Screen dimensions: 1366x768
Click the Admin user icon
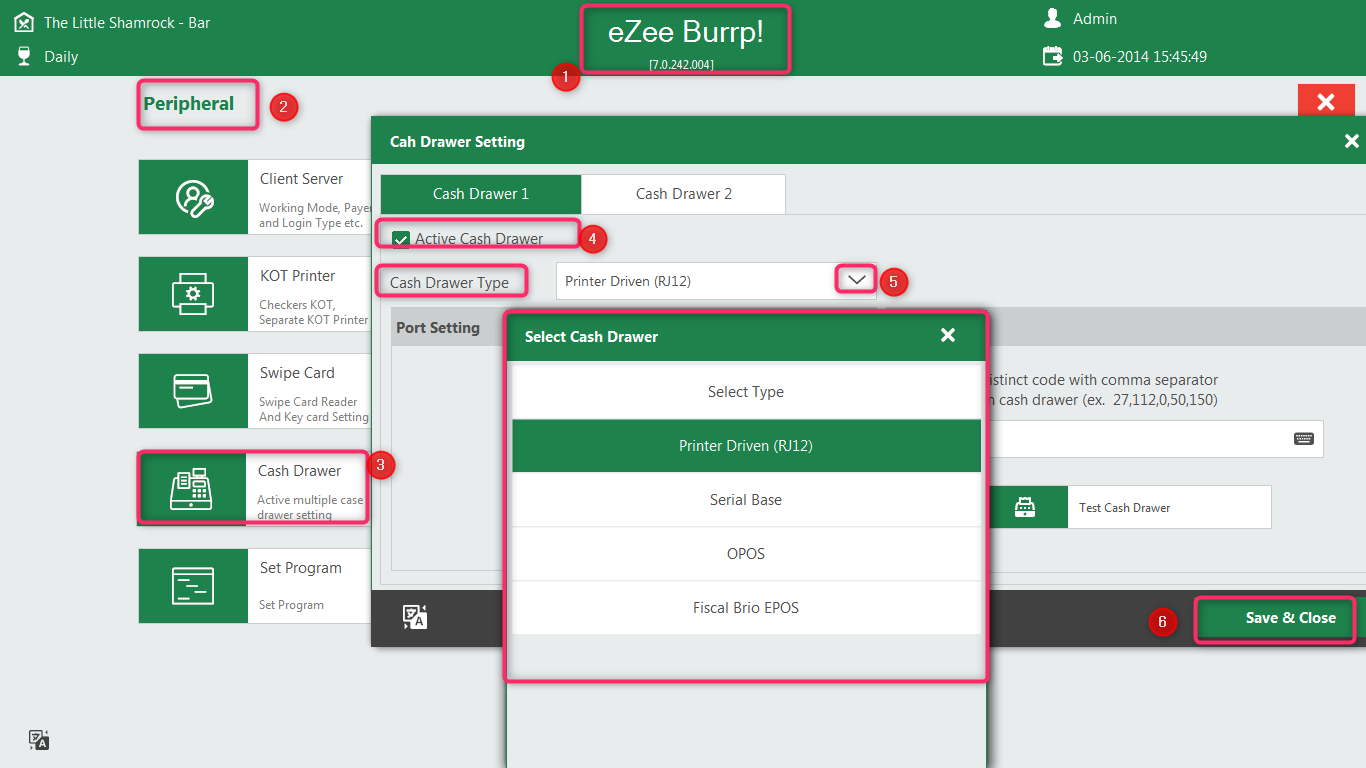(x=1052, y=18)
